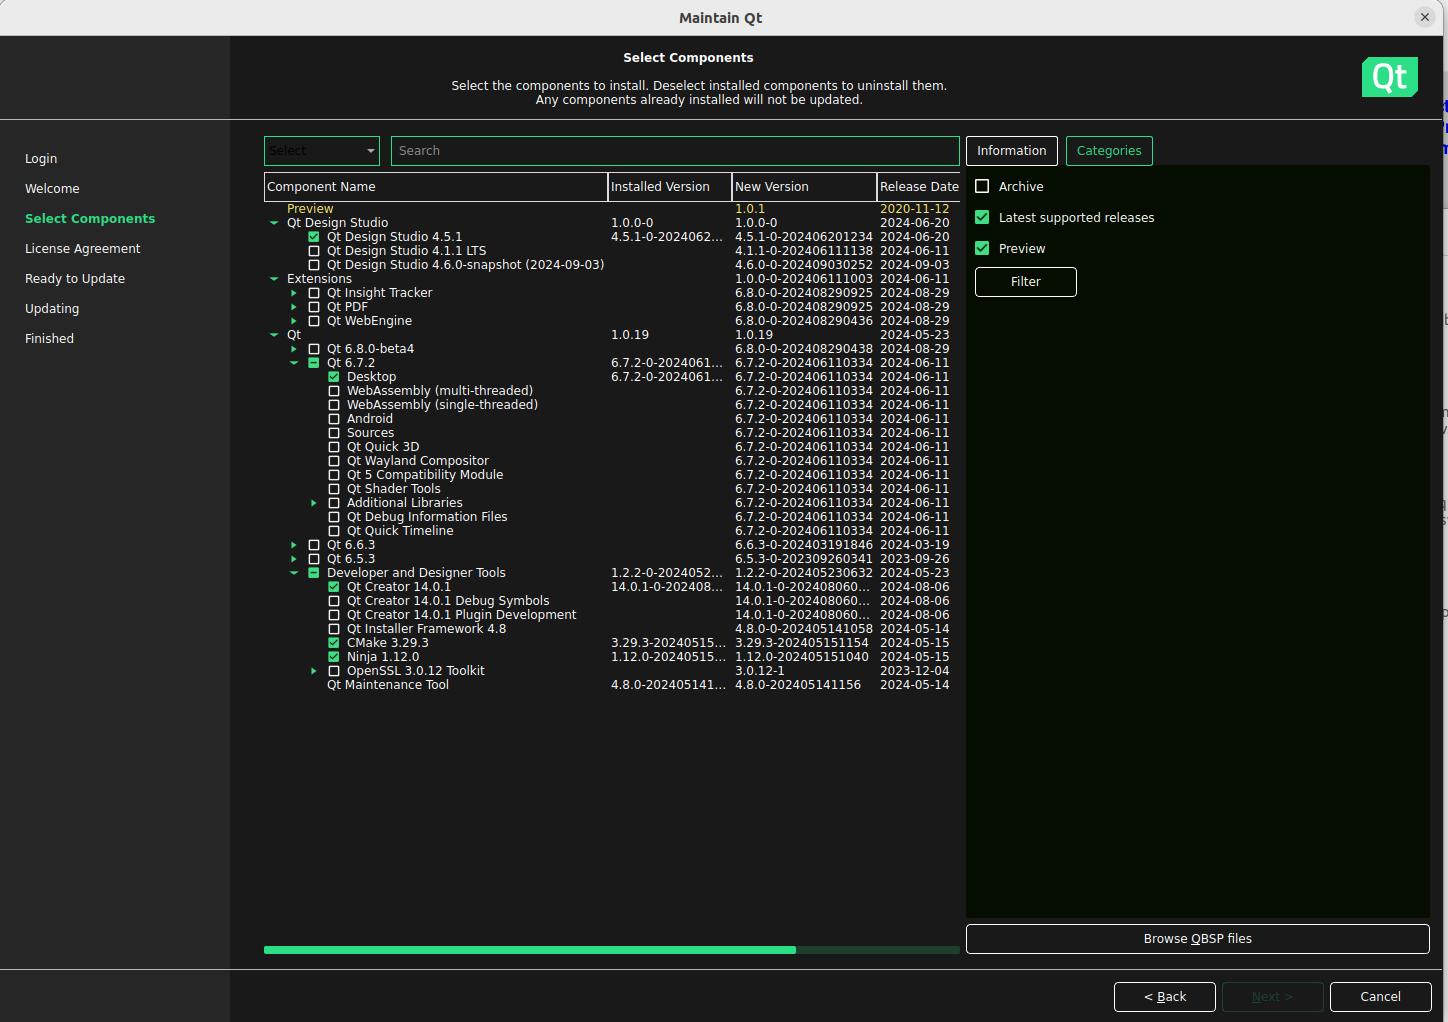Select the Qt Maintenance Tool row
This screenshot has width=1448, height=1022.
[x=612, y=685]
